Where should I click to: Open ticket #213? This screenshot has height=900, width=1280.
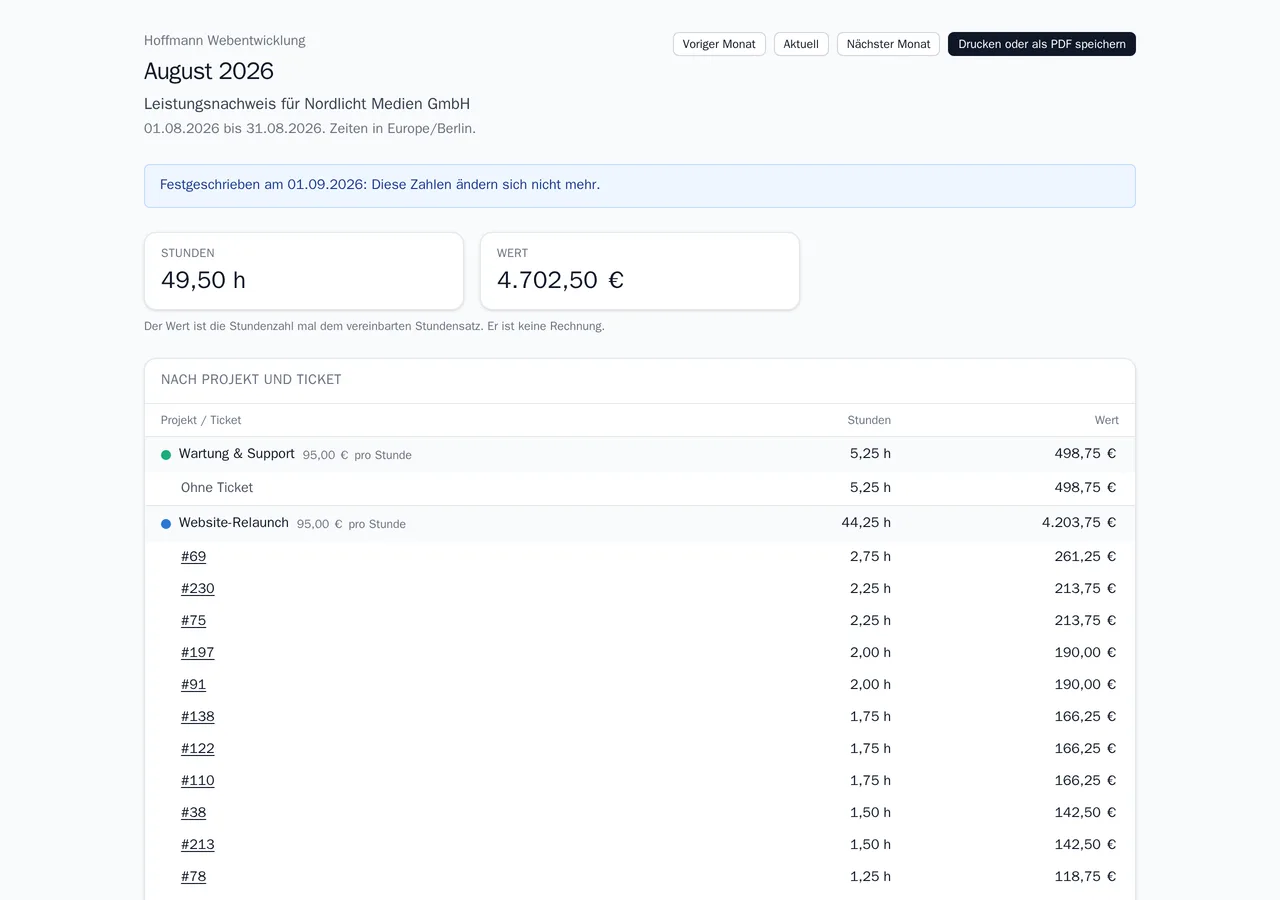click(197, 845)
